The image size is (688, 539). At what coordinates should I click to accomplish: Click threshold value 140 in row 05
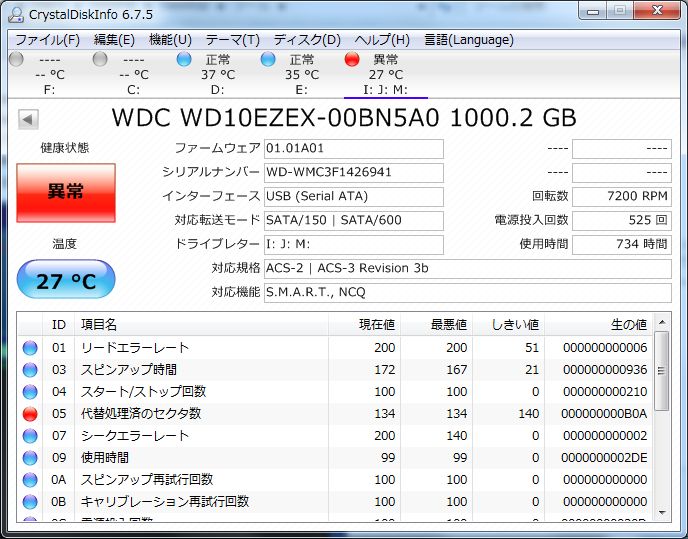(x=528, y=414)
